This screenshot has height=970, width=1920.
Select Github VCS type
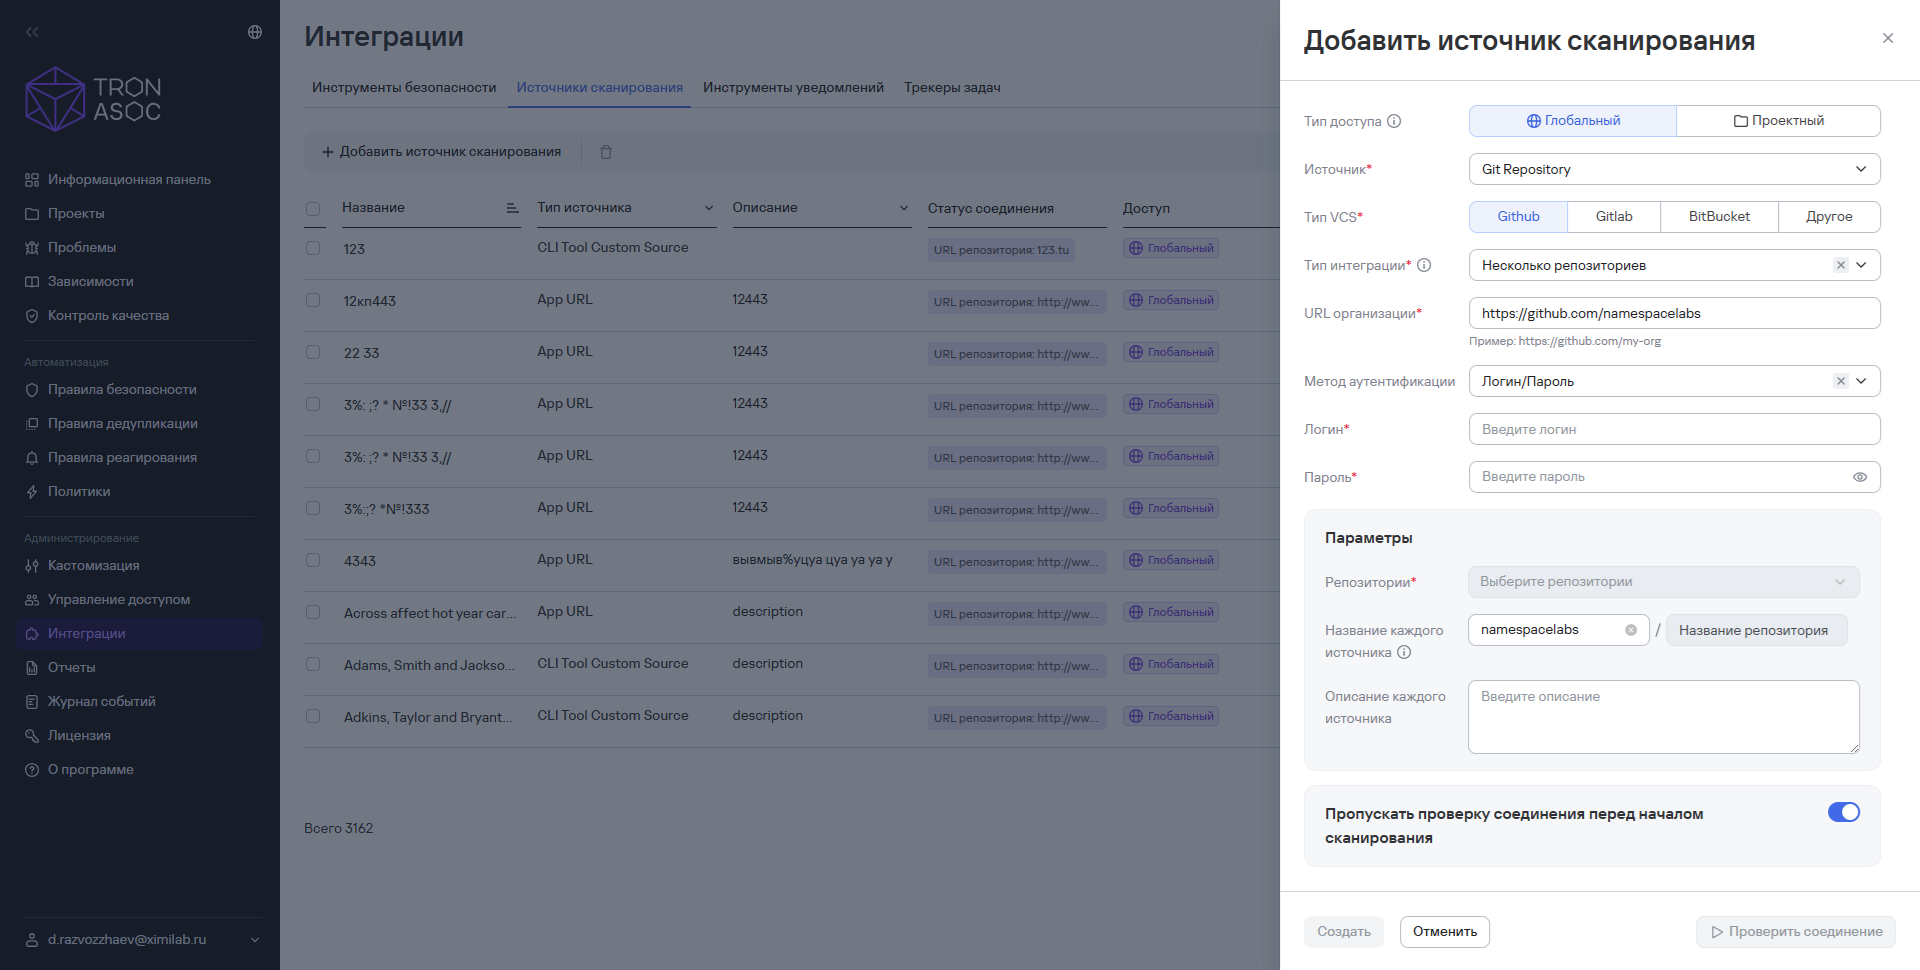[x=1519, y=217]
